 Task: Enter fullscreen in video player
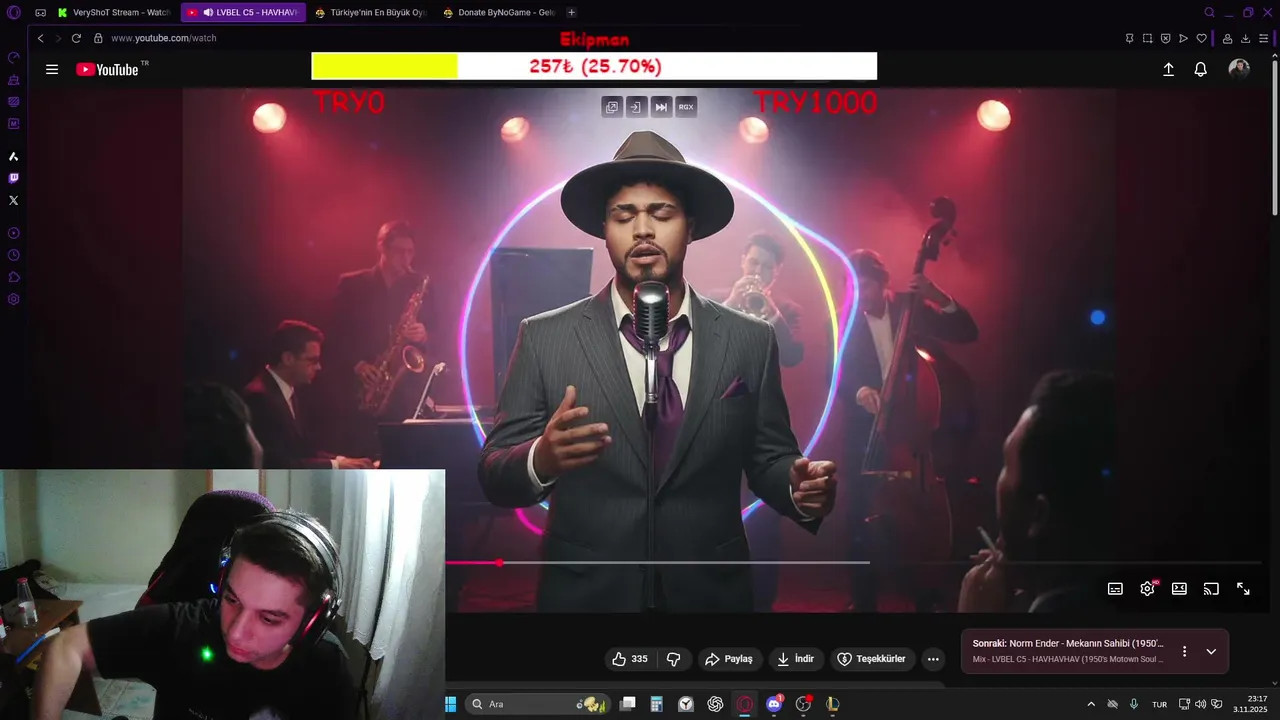(x=1243, y=589)
